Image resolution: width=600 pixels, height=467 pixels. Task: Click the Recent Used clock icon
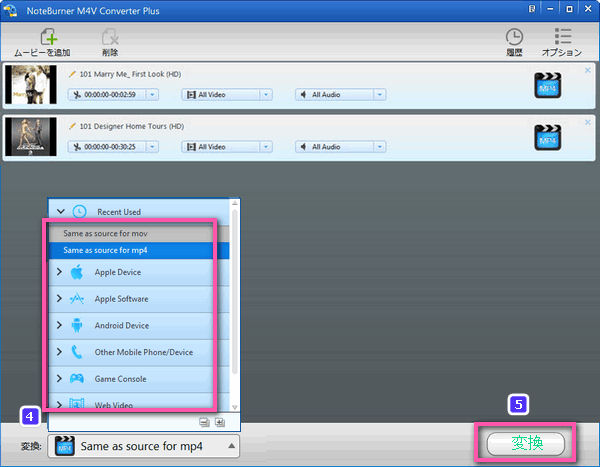(x=79, y=211)
